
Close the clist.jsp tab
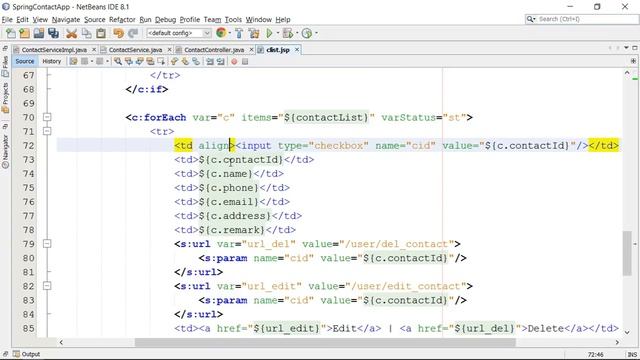click(297, 49)
